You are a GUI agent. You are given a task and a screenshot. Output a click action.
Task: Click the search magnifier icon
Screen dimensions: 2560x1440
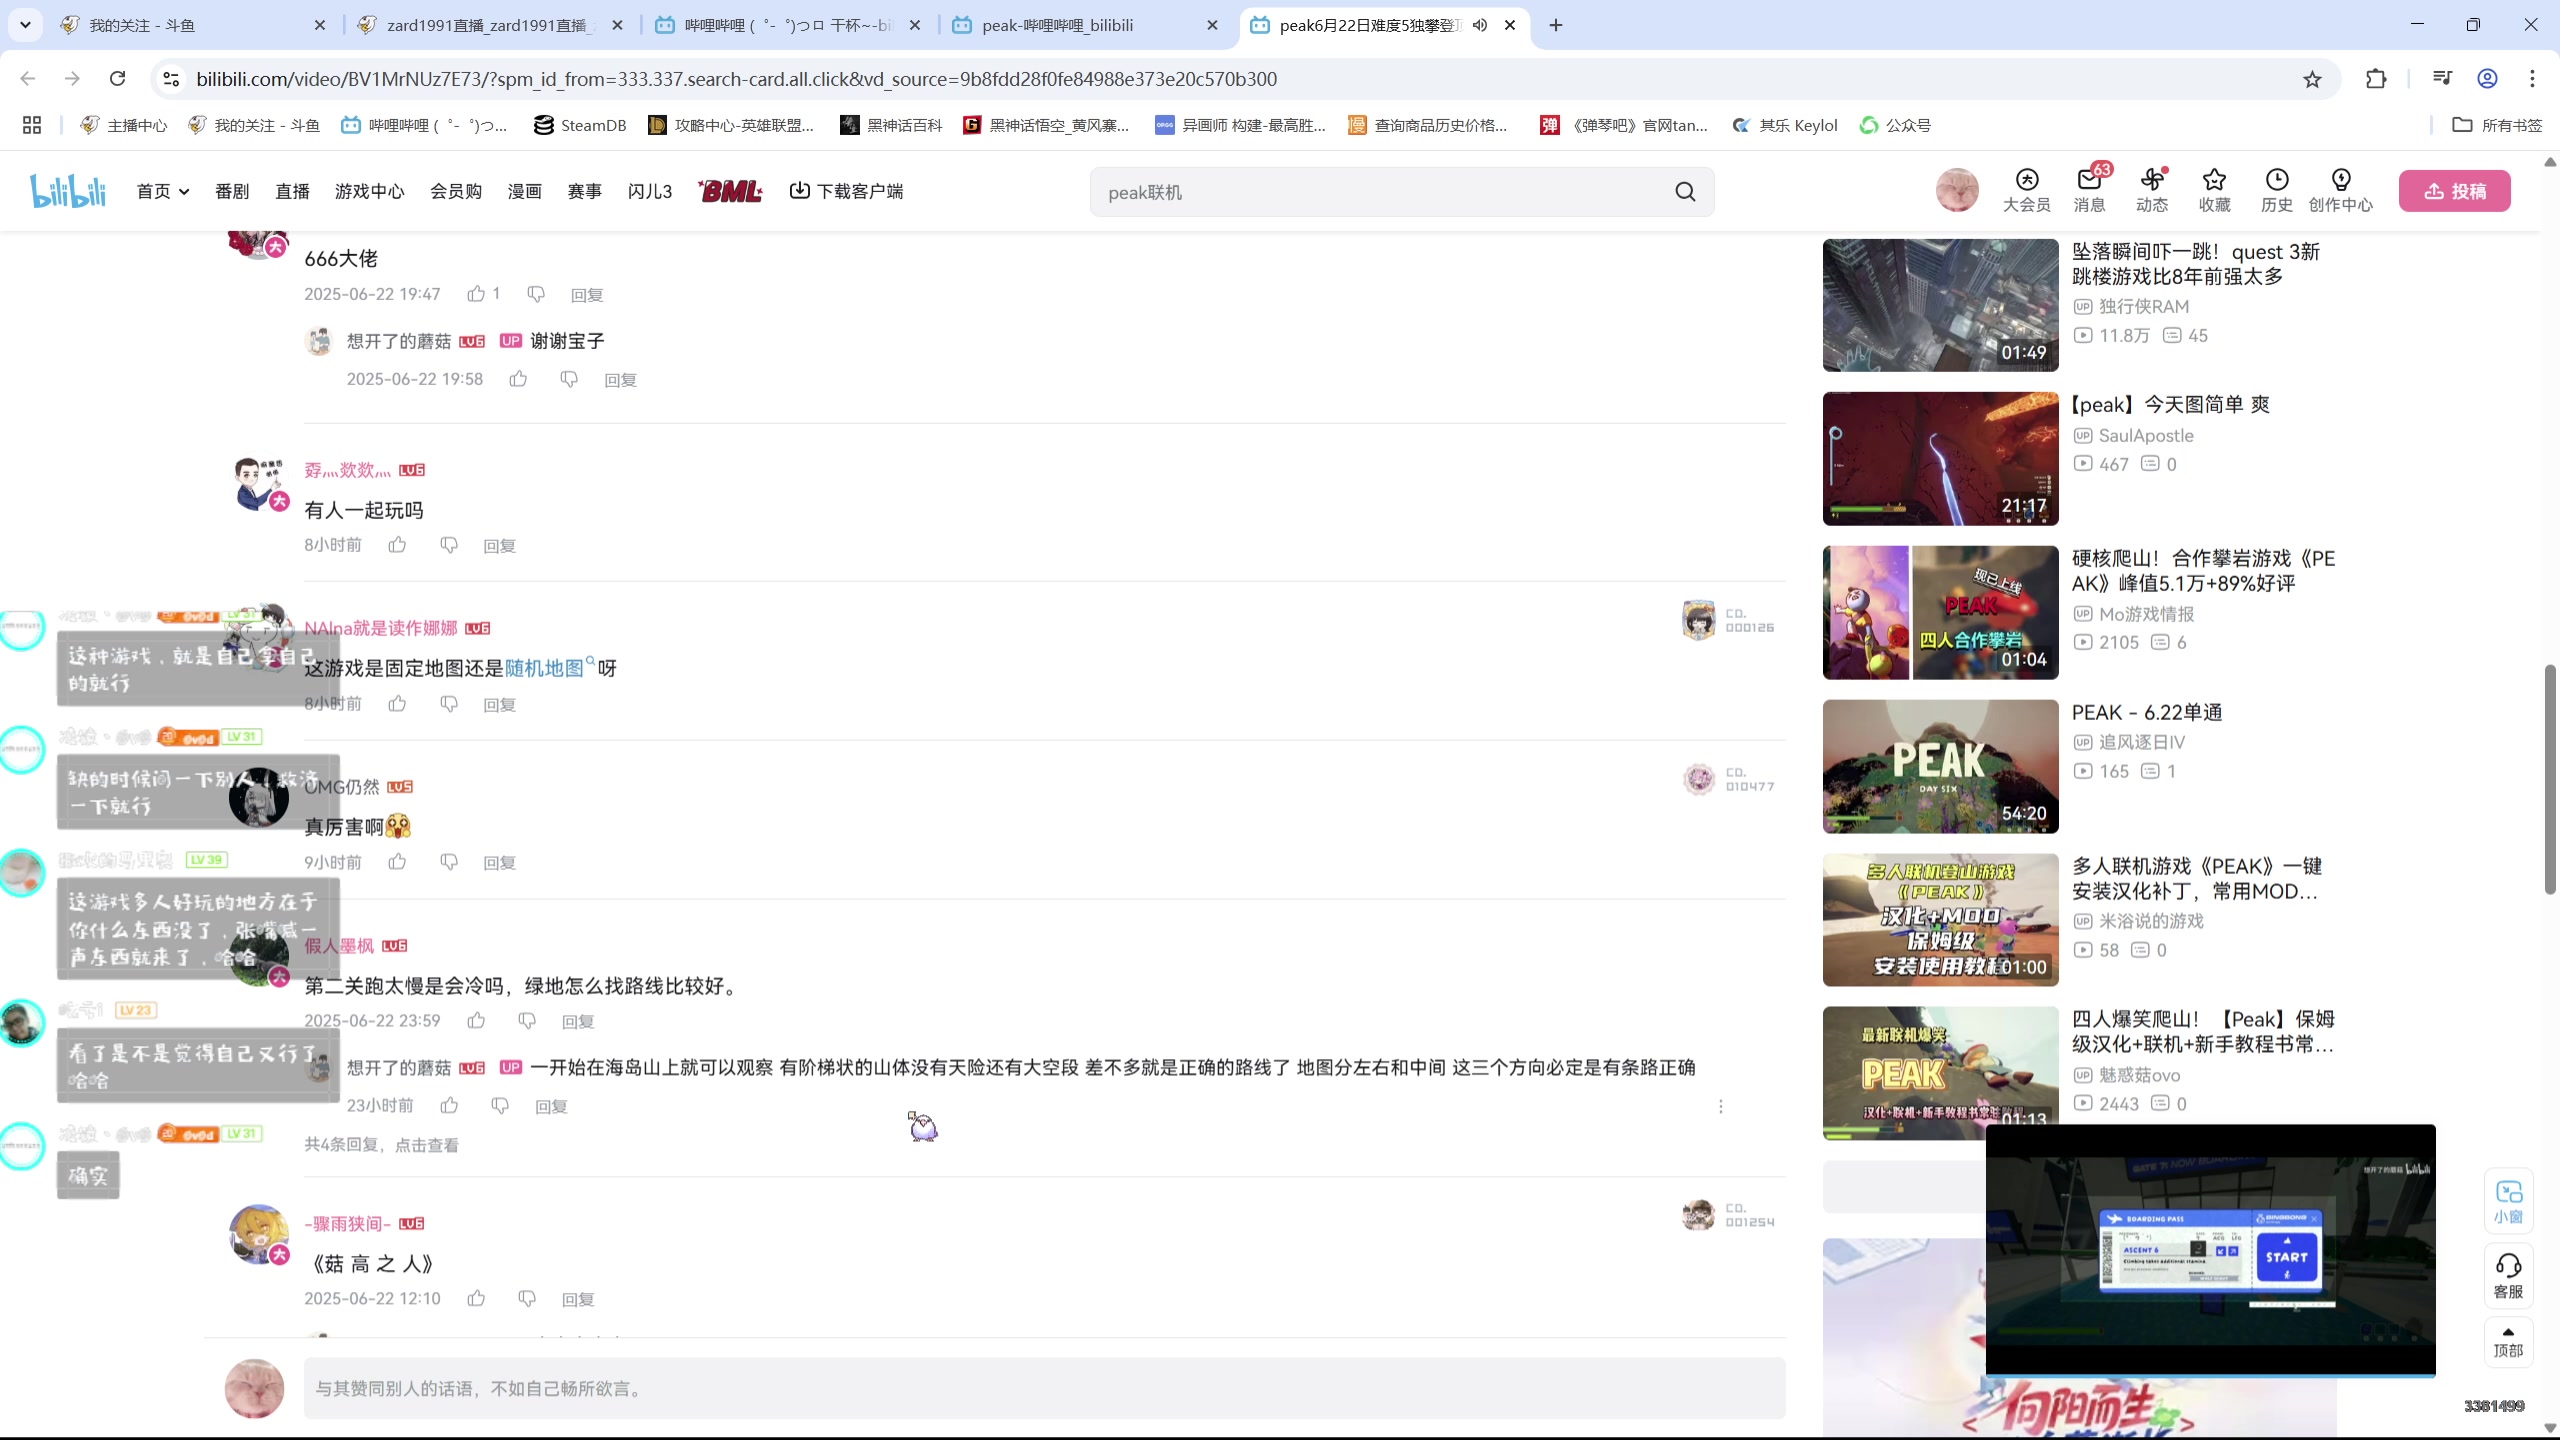coord(1685,192)
